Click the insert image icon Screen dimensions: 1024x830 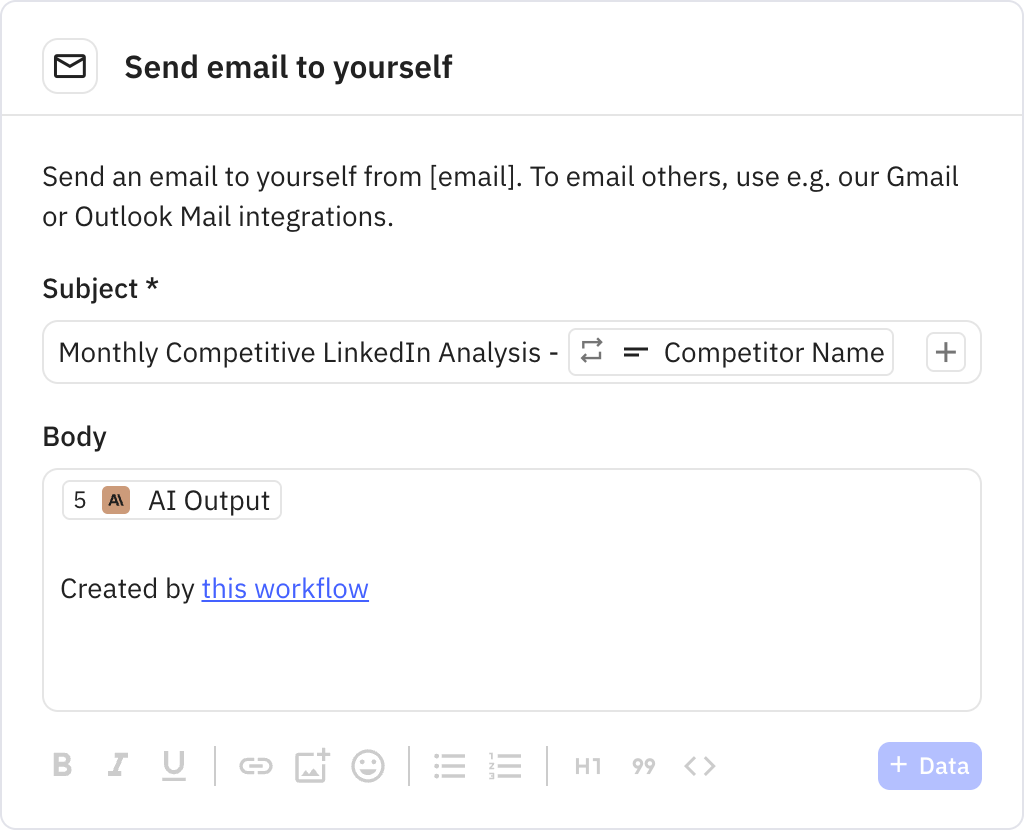(312, 766)
